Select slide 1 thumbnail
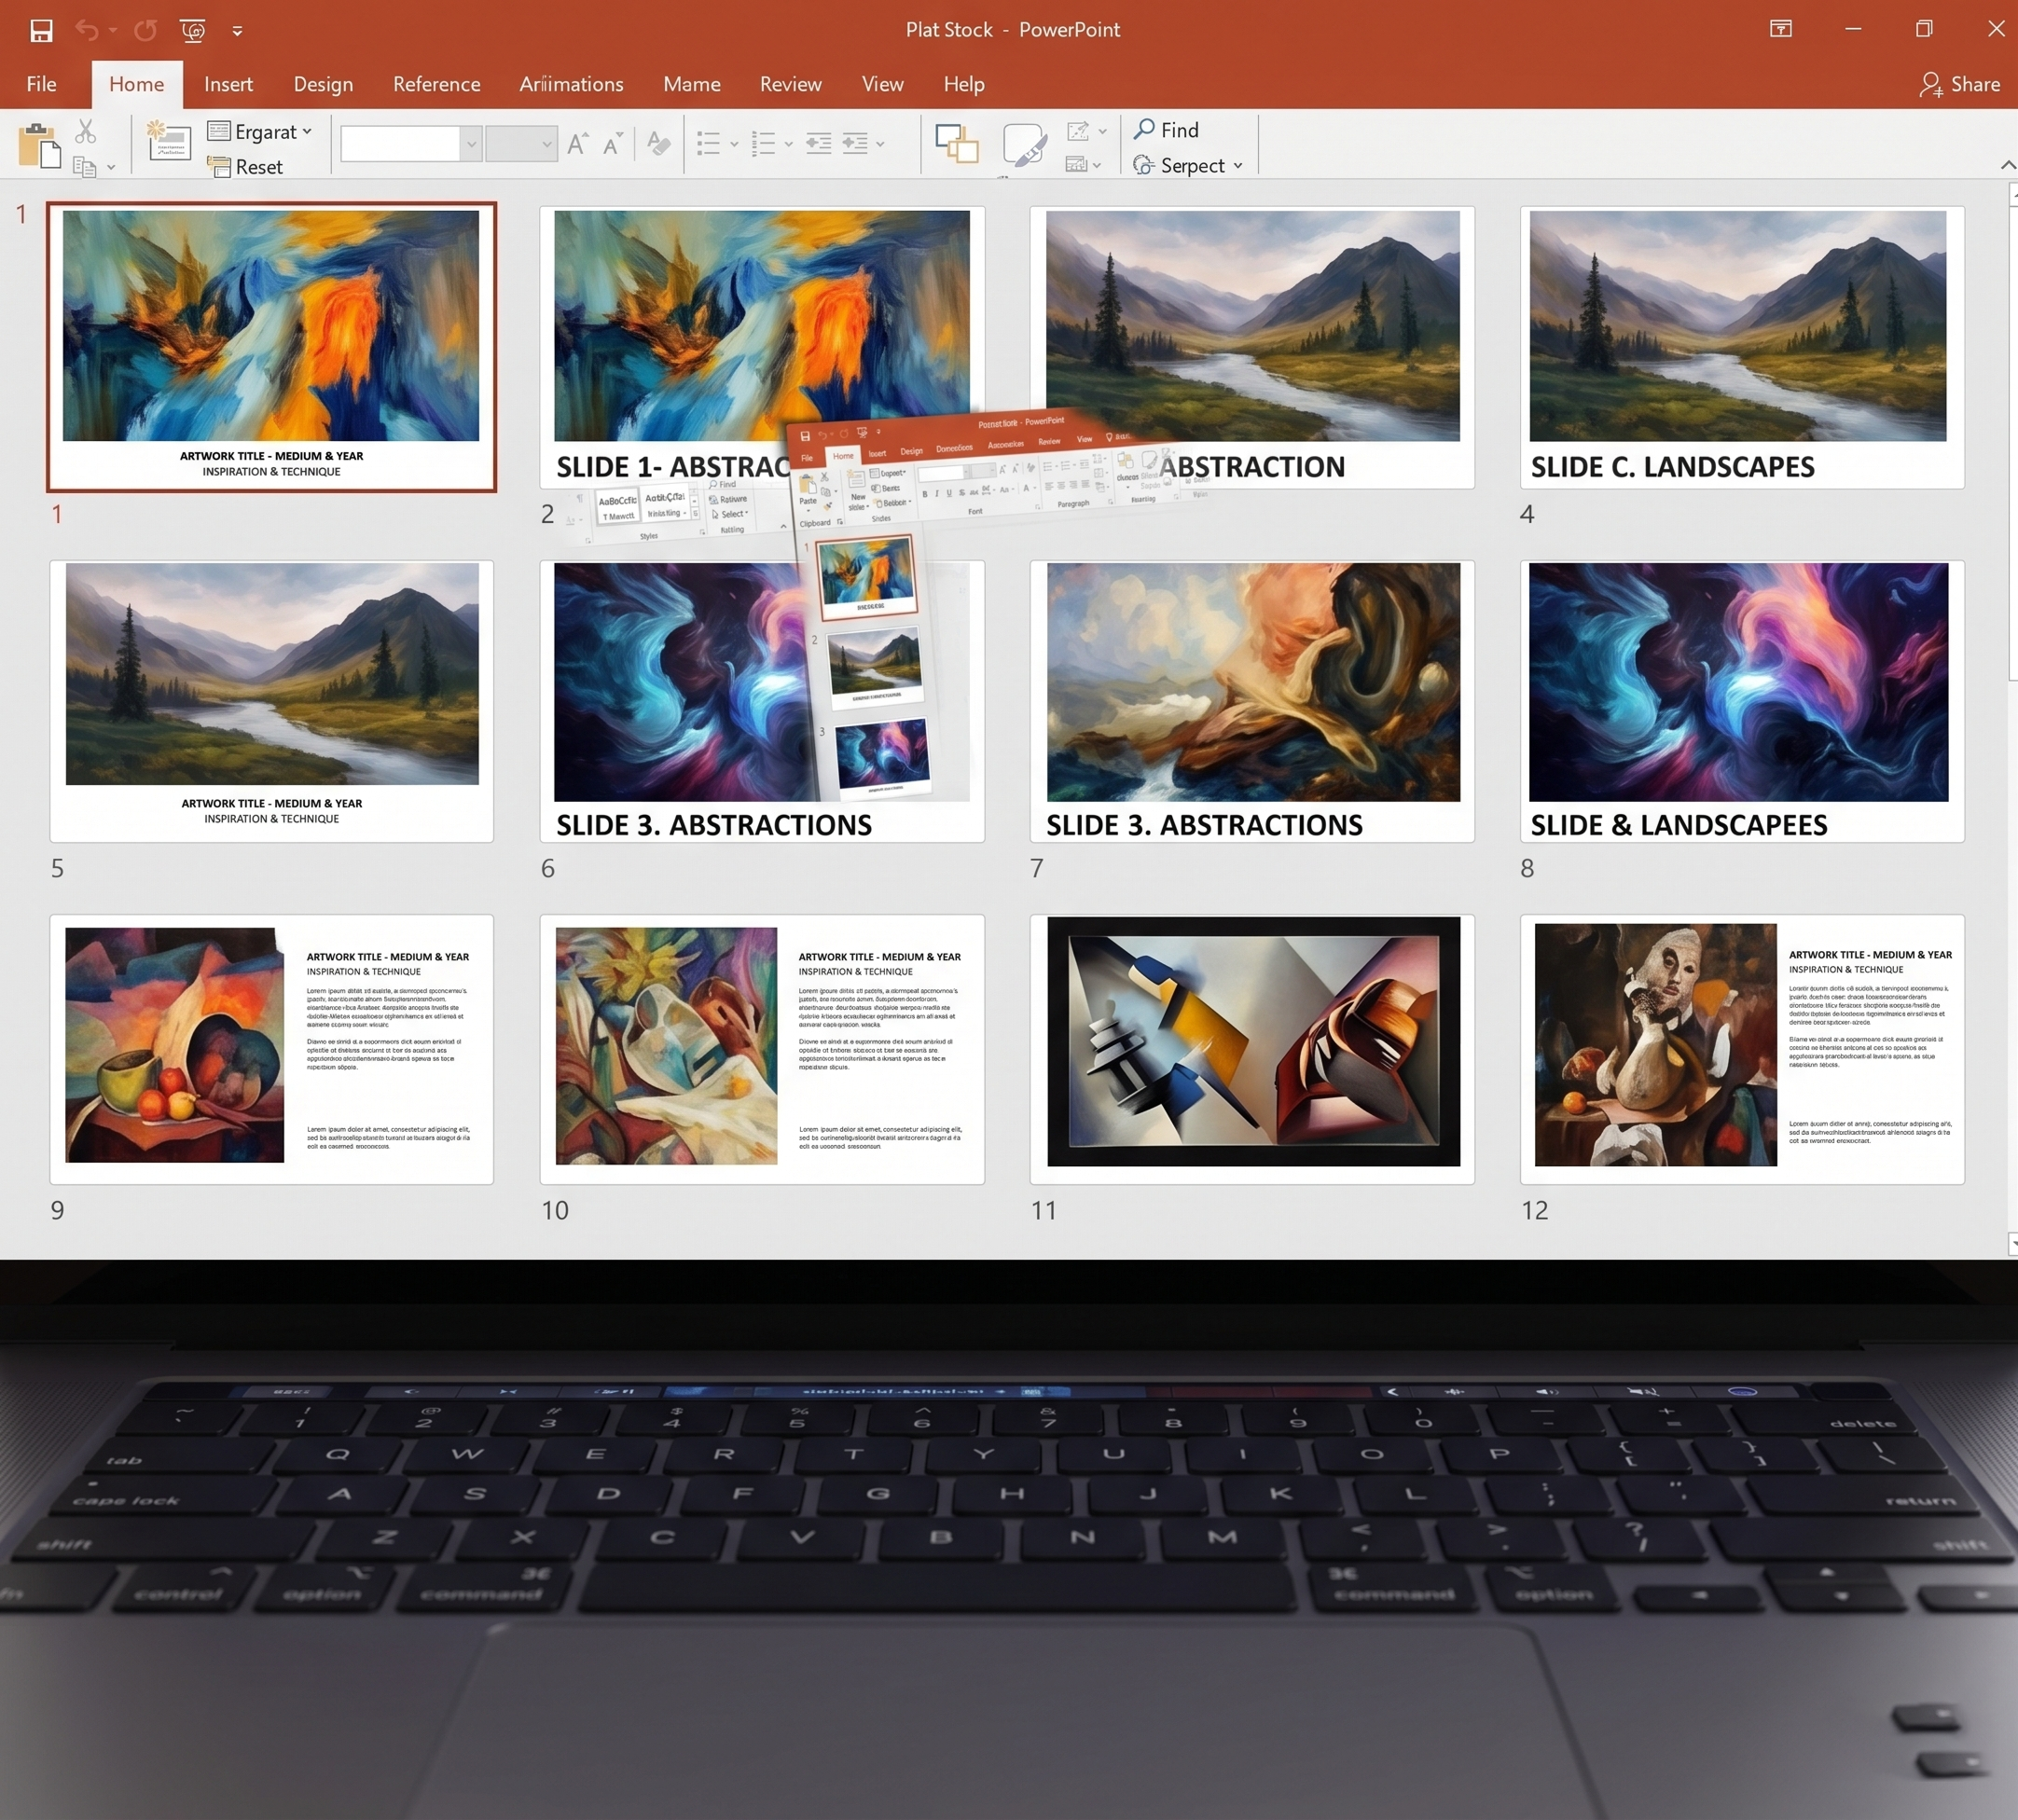The height and width of the screenshot is (1820, 2018). point(271,347)
